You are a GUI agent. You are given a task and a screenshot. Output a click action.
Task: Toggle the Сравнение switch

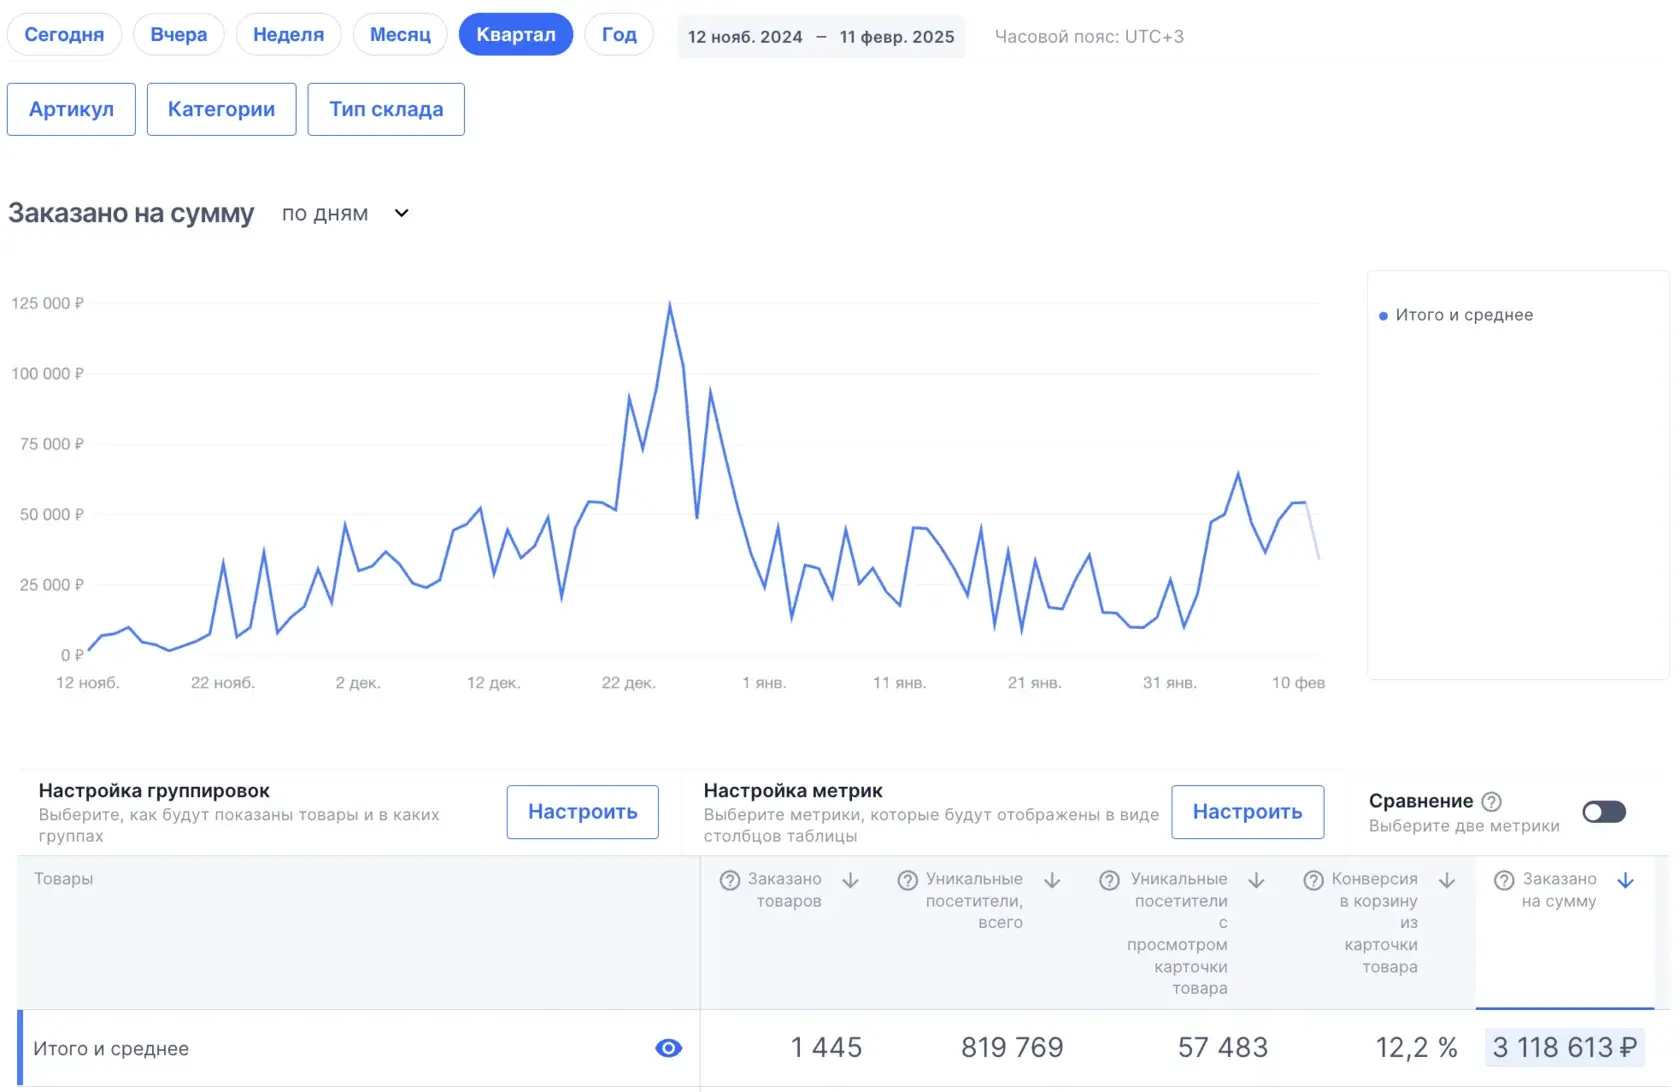click(1604, 812)
